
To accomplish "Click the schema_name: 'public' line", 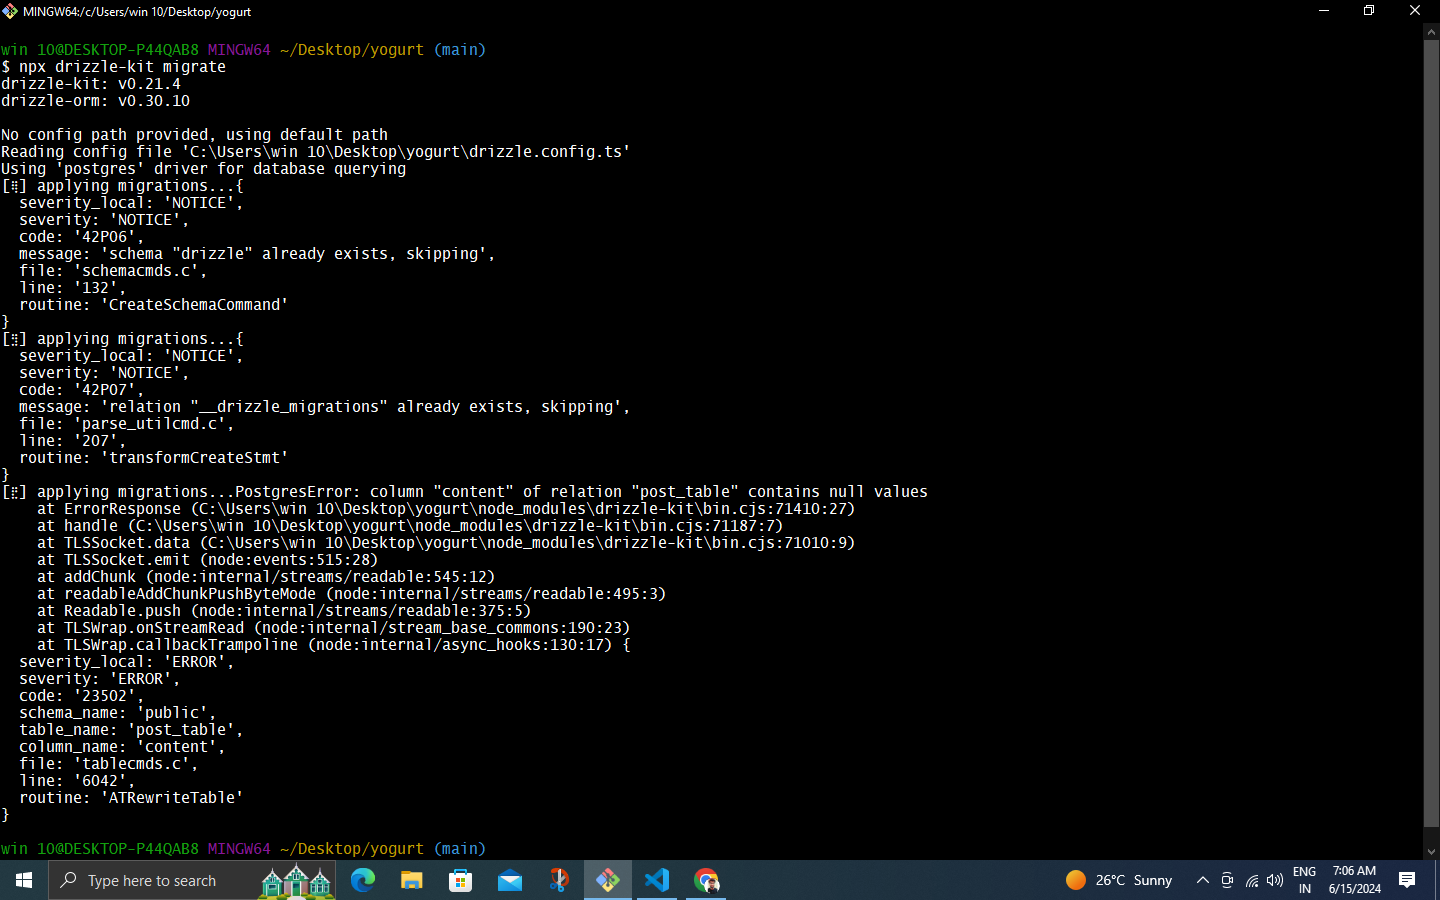I will pos(117,713).
